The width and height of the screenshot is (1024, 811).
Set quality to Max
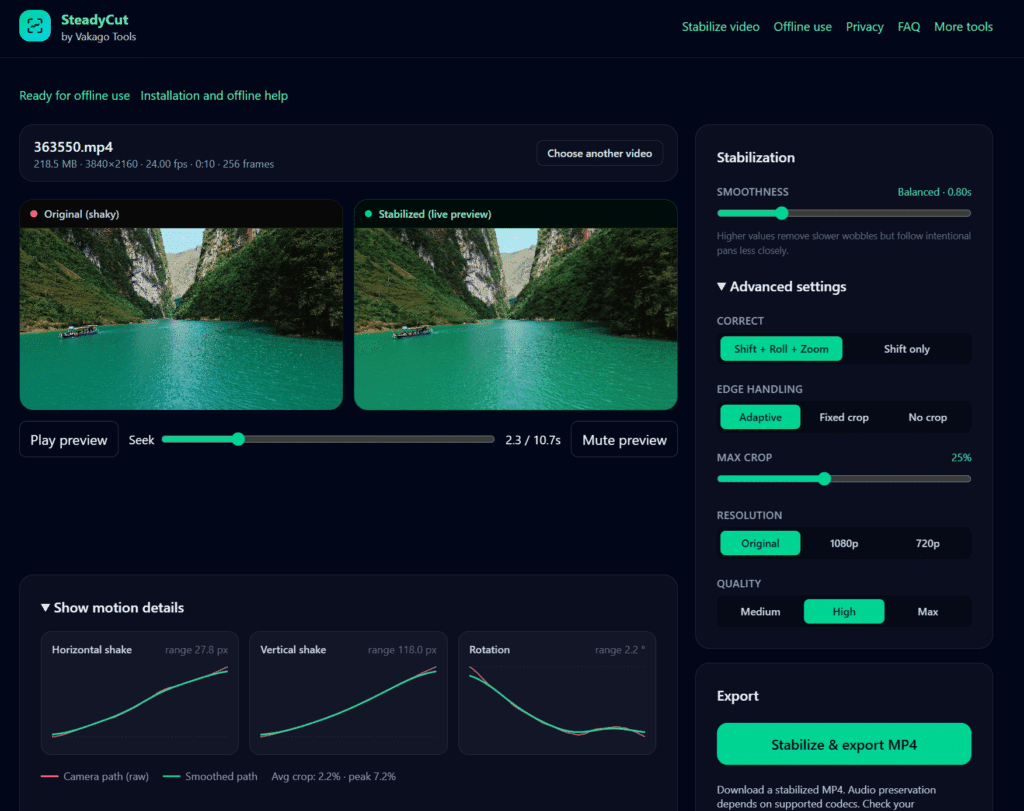click(x=927, y=612)
